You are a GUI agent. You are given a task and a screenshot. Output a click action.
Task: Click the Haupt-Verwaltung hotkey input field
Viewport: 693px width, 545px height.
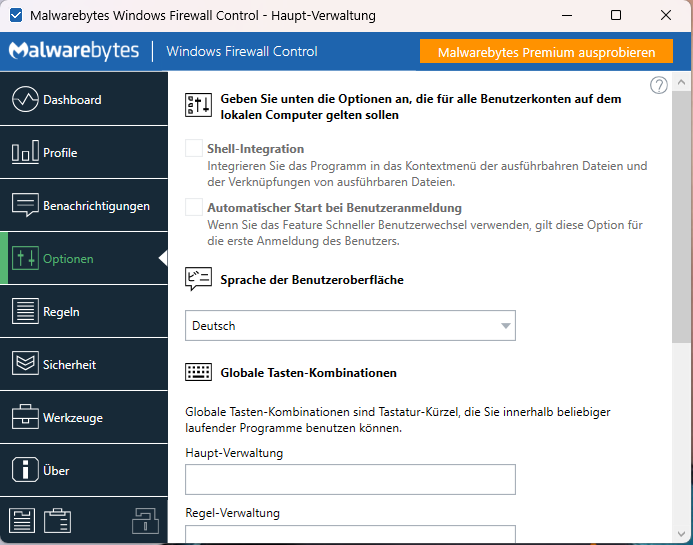(x=350, y=480)
